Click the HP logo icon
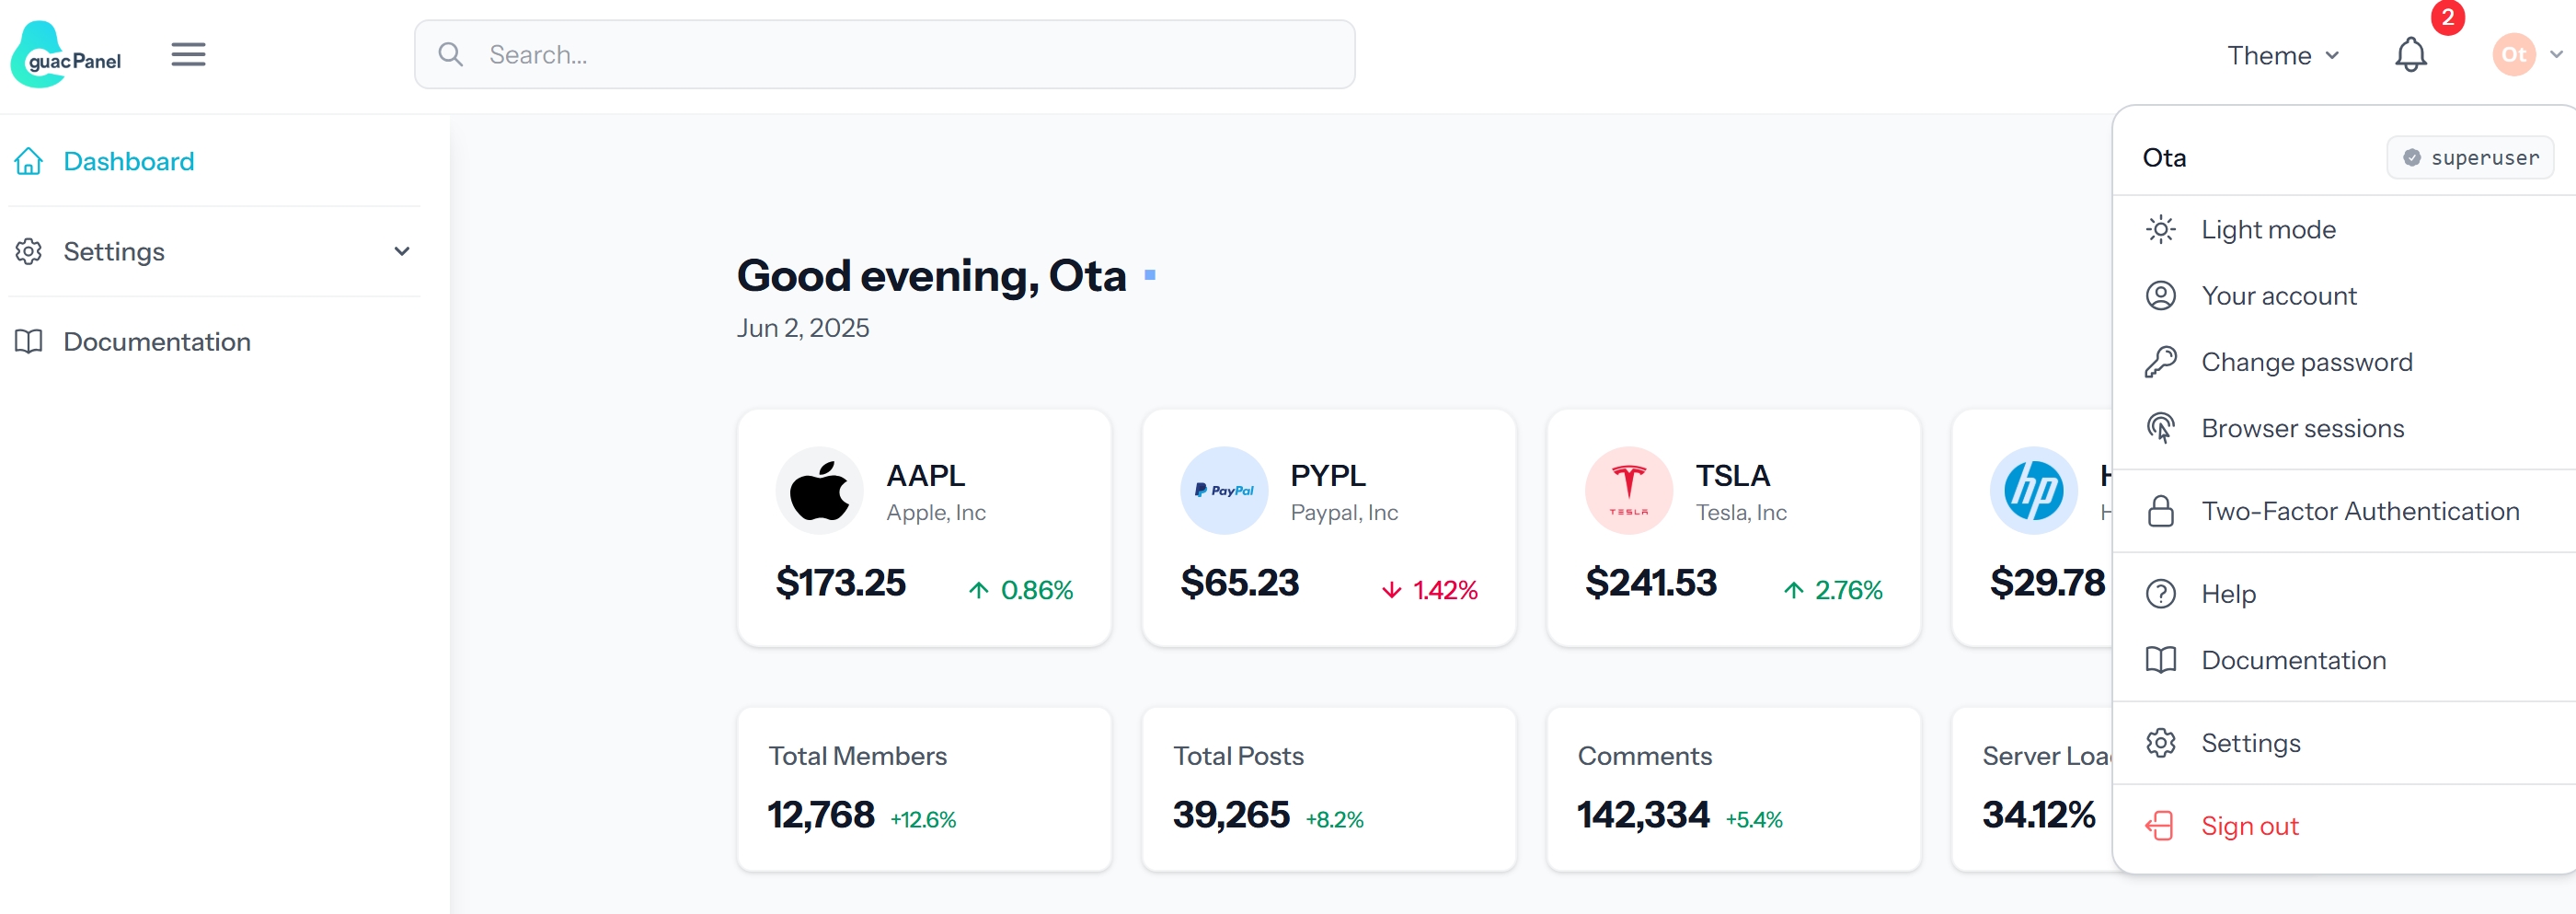Viewport: 2576px width, 914px height. pos(2034,490)
